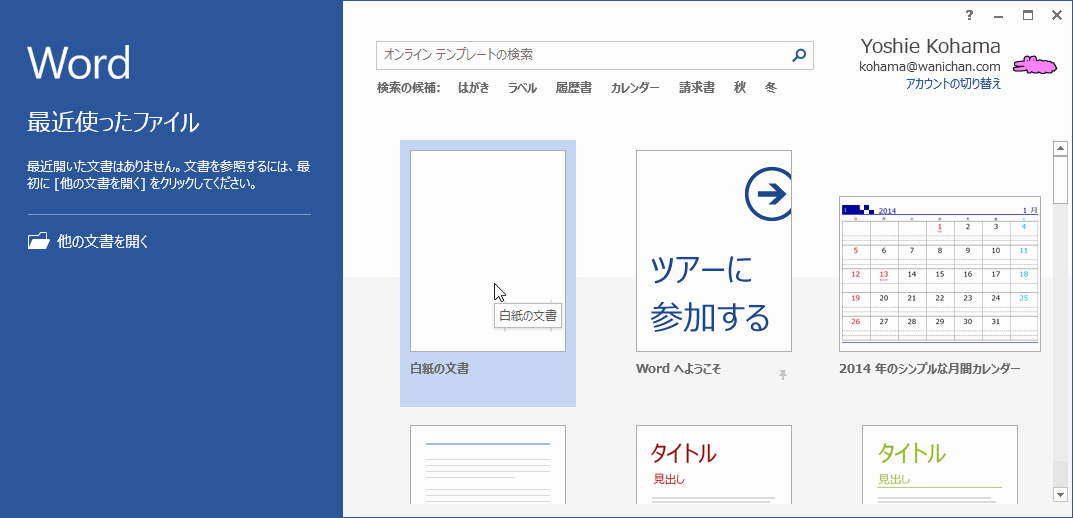Open the help question mark icon

click(x=969, y=15)
